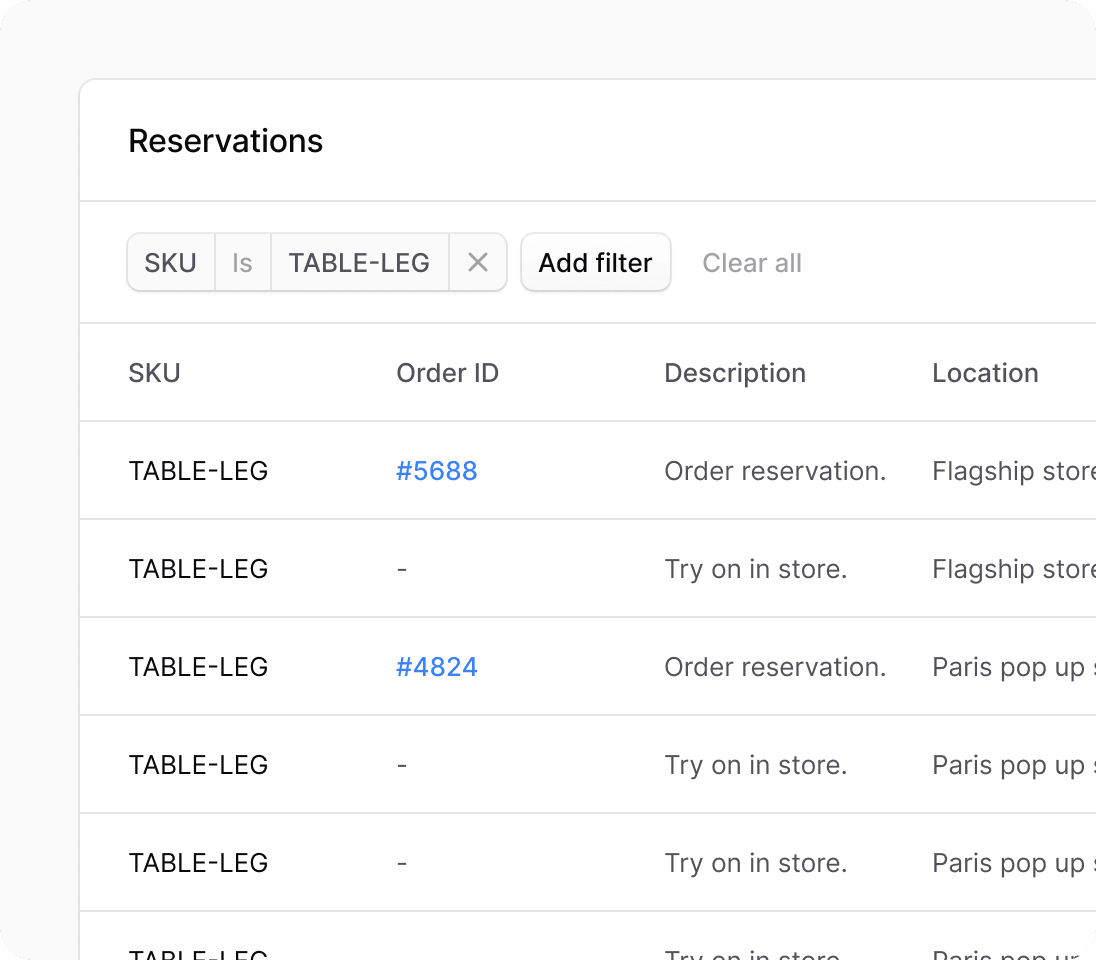Image resolution: width=1096 pixels, height=960 pixels.
Task: Sort by the Location column header
Action: coord(985,372)
